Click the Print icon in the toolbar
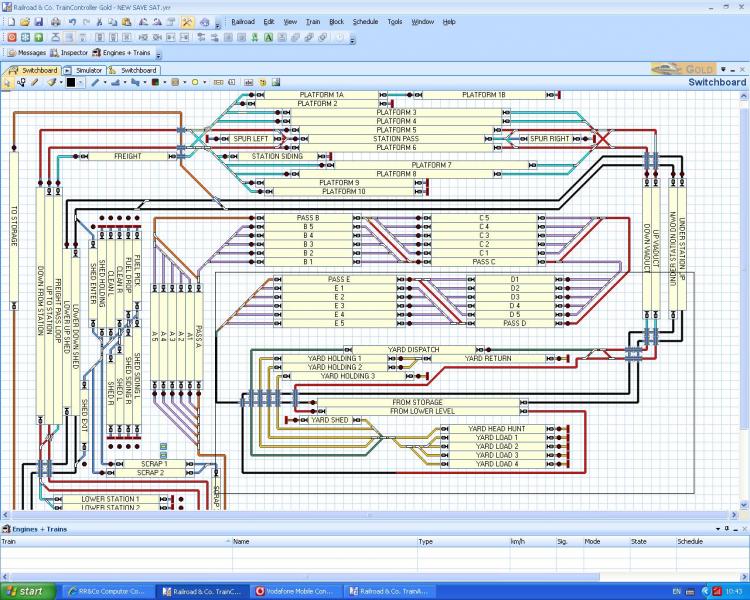 (x=54, y=21)
